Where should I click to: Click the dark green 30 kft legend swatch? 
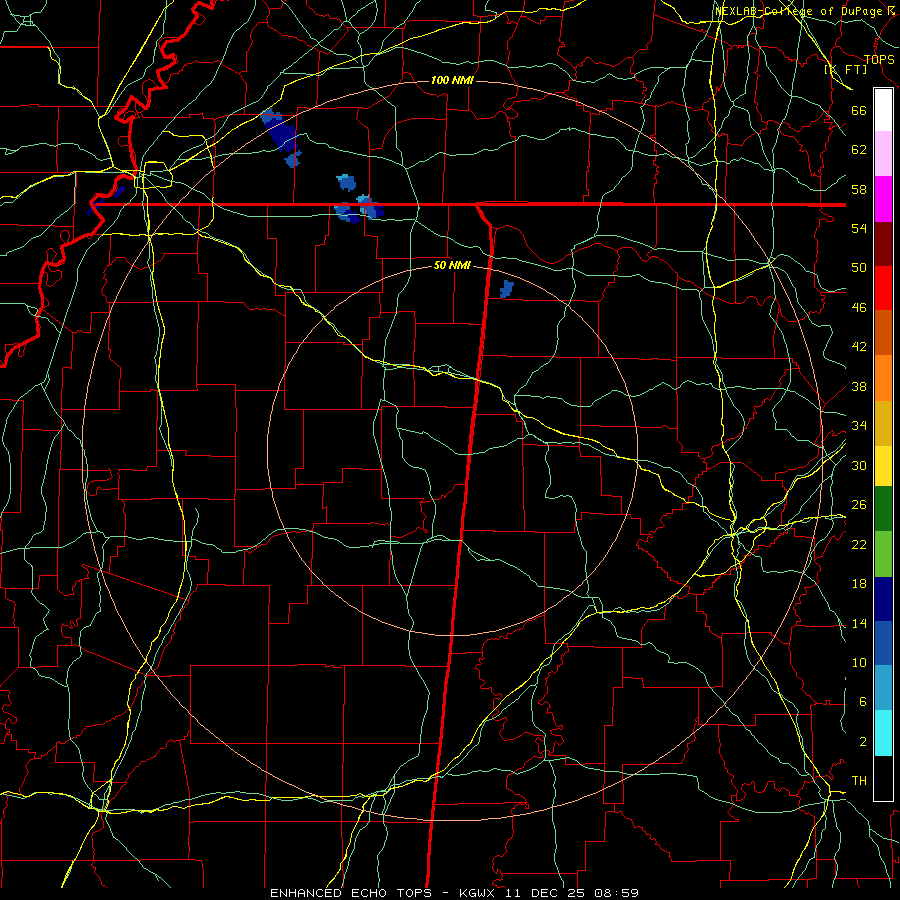click(x=883, y=509)
